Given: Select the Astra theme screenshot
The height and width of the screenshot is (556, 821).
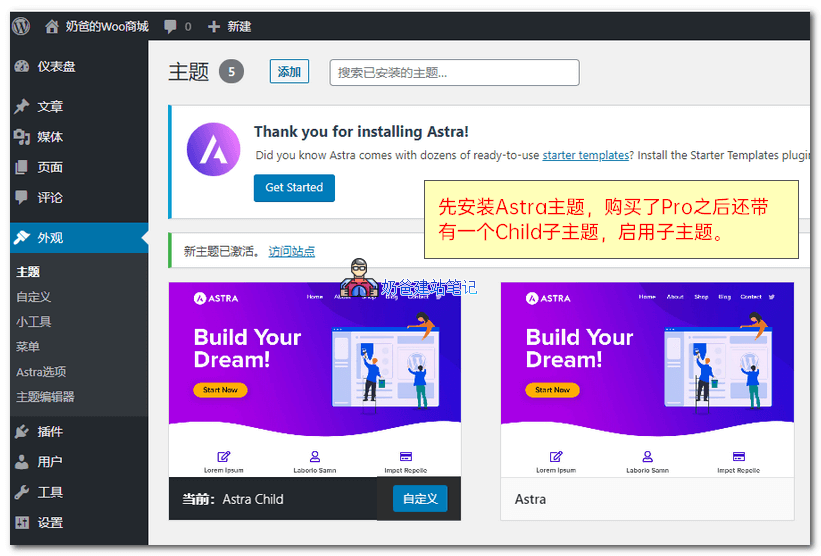Looking at the screenshot, I should 647,380.
